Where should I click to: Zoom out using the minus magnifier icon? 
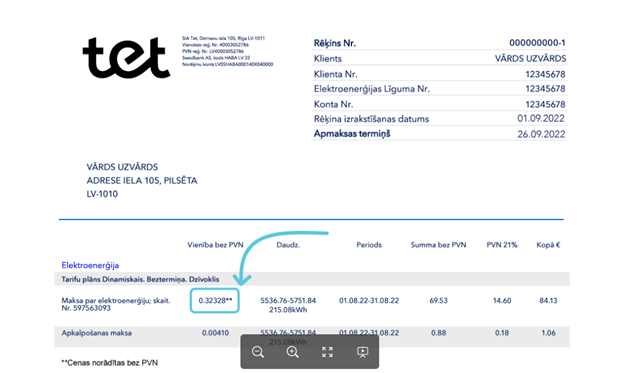click(x=258, y=352)
